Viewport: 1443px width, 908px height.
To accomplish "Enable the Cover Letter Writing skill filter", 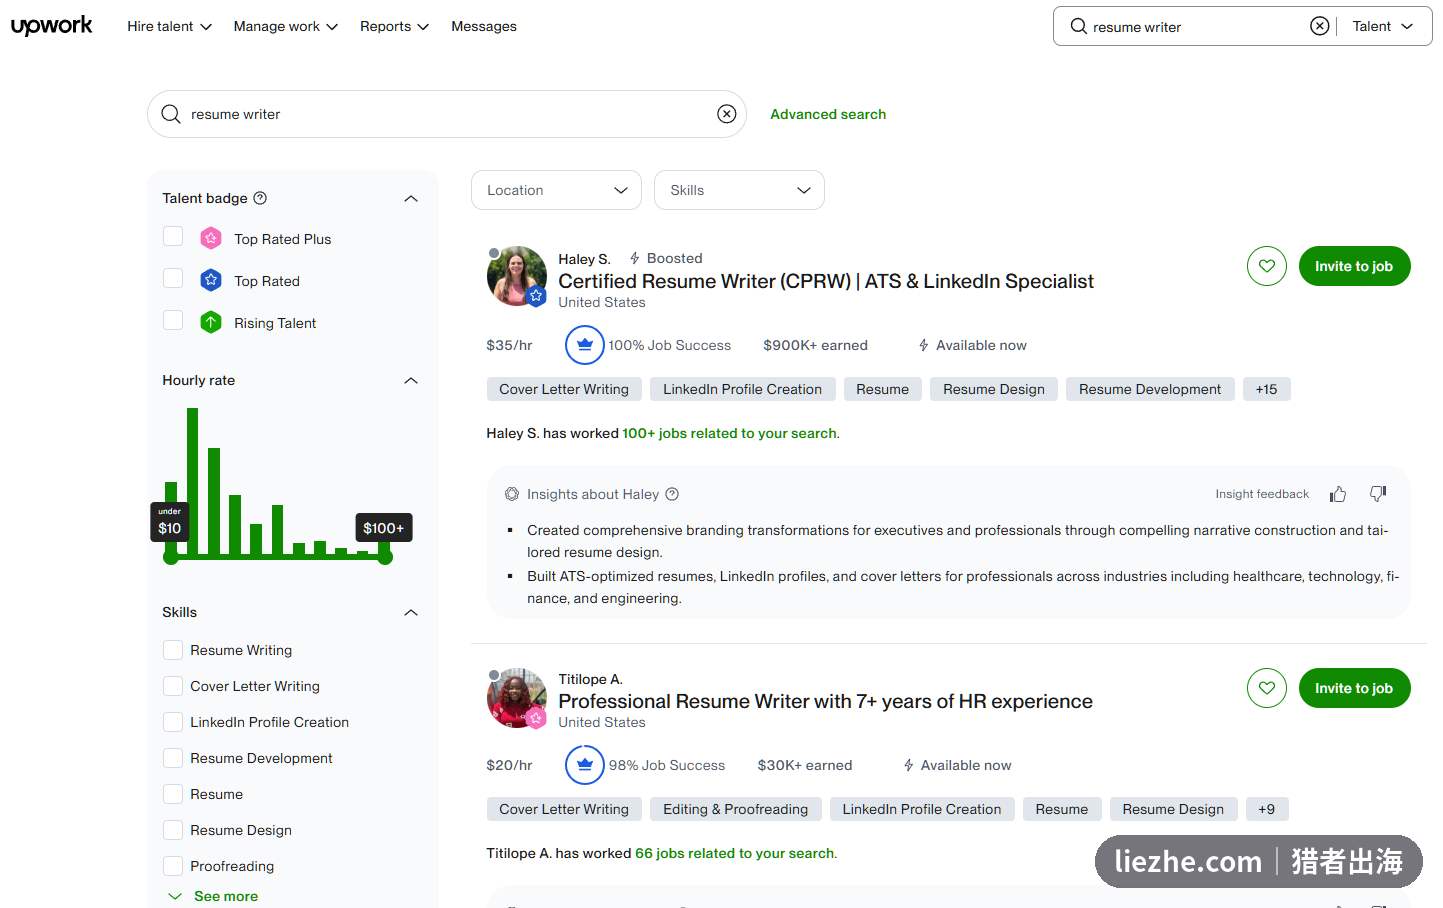I will click(x=173, y=686).
